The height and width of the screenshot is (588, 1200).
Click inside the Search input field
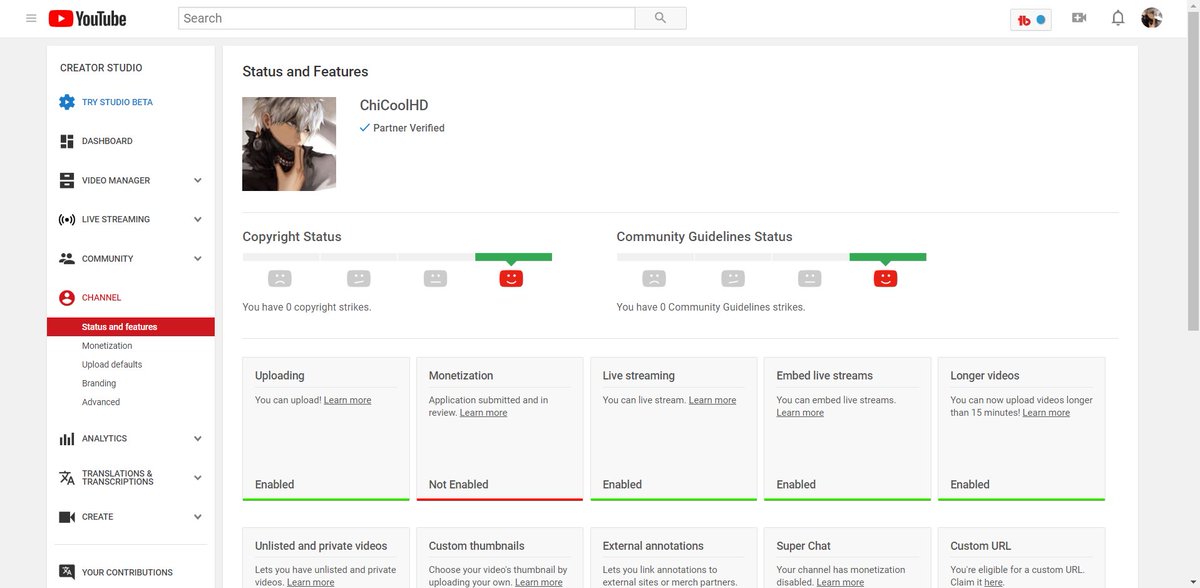[x=406, y=18]
